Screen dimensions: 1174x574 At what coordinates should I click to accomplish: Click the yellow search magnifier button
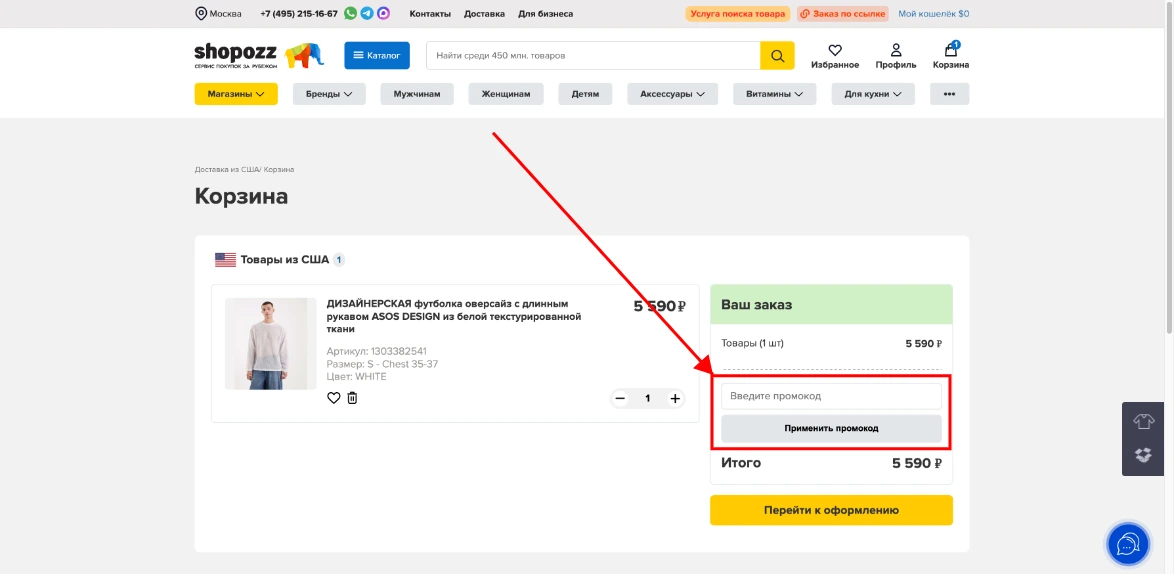tap(777, 55)
